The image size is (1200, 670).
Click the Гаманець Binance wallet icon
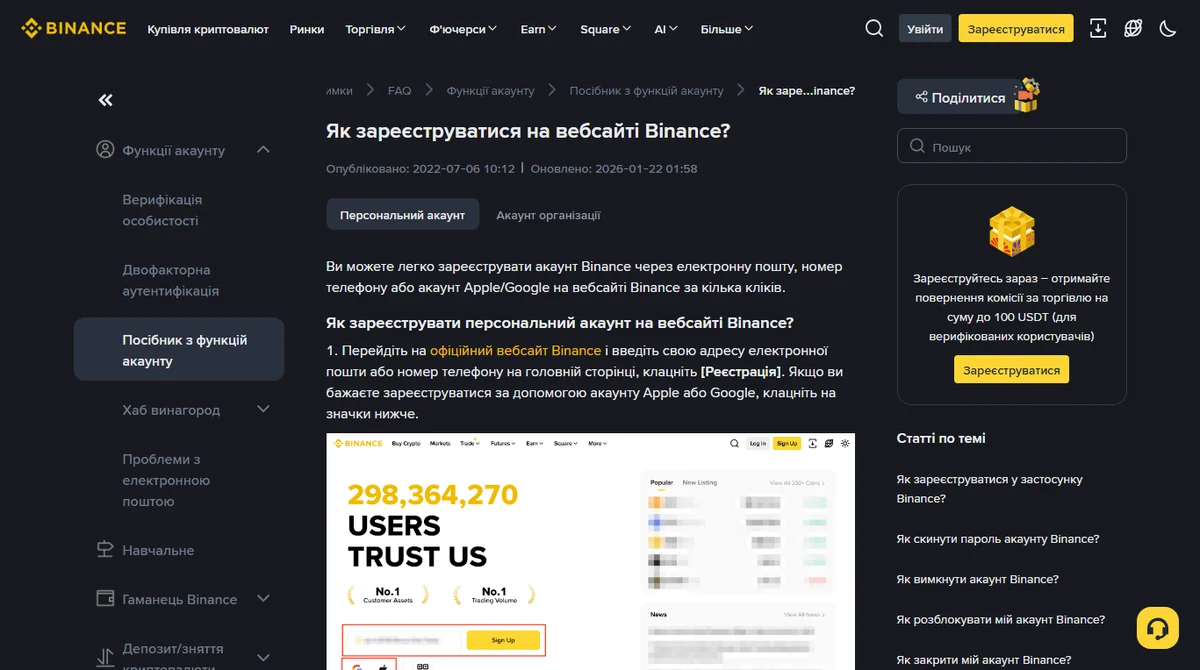coord(105,599)
